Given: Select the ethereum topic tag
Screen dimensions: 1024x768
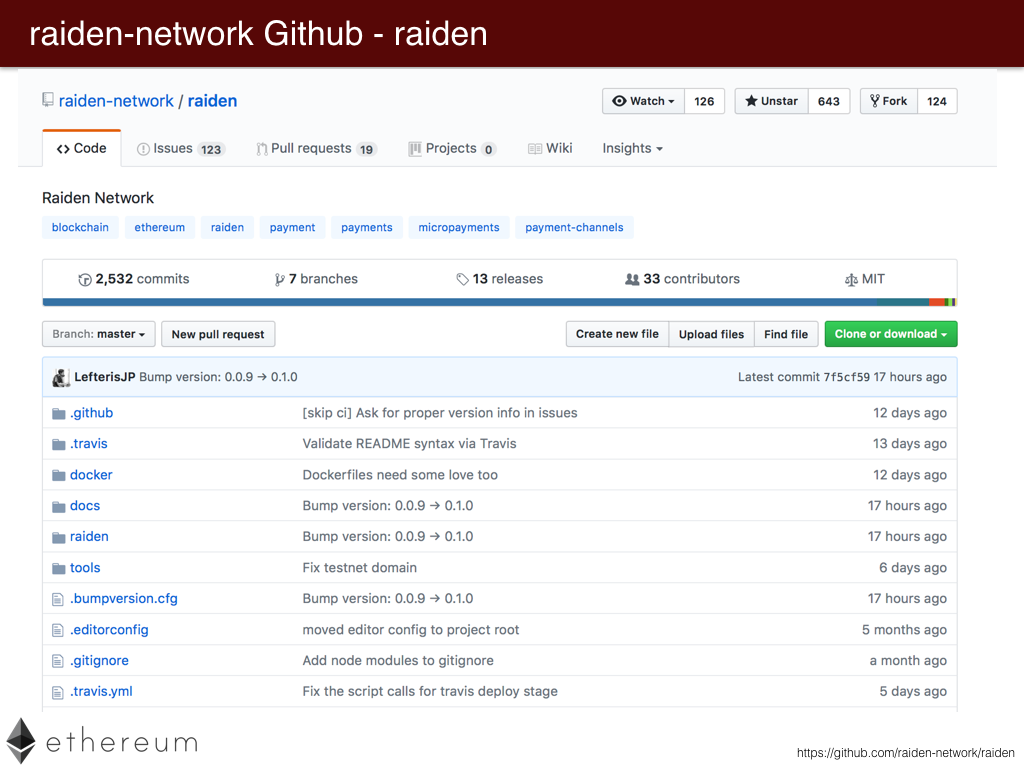Looking at the screenshot, I should click(159, 227).
